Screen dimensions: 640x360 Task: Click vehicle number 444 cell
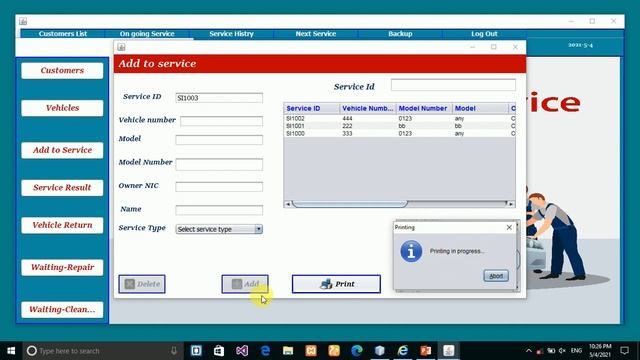point(368,118)
